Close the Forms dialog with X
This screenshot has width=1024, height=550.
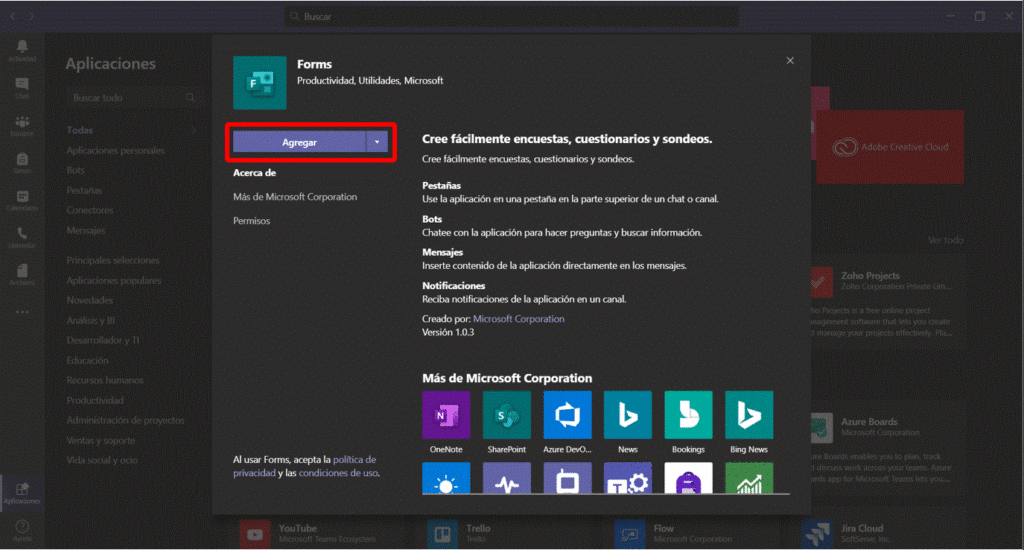pos(790,61)
